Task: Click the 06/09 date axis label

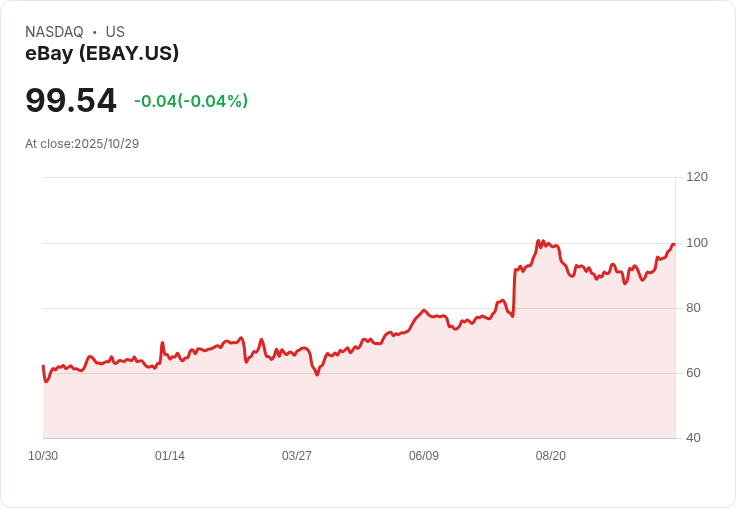Action: (x=424, y=456)
